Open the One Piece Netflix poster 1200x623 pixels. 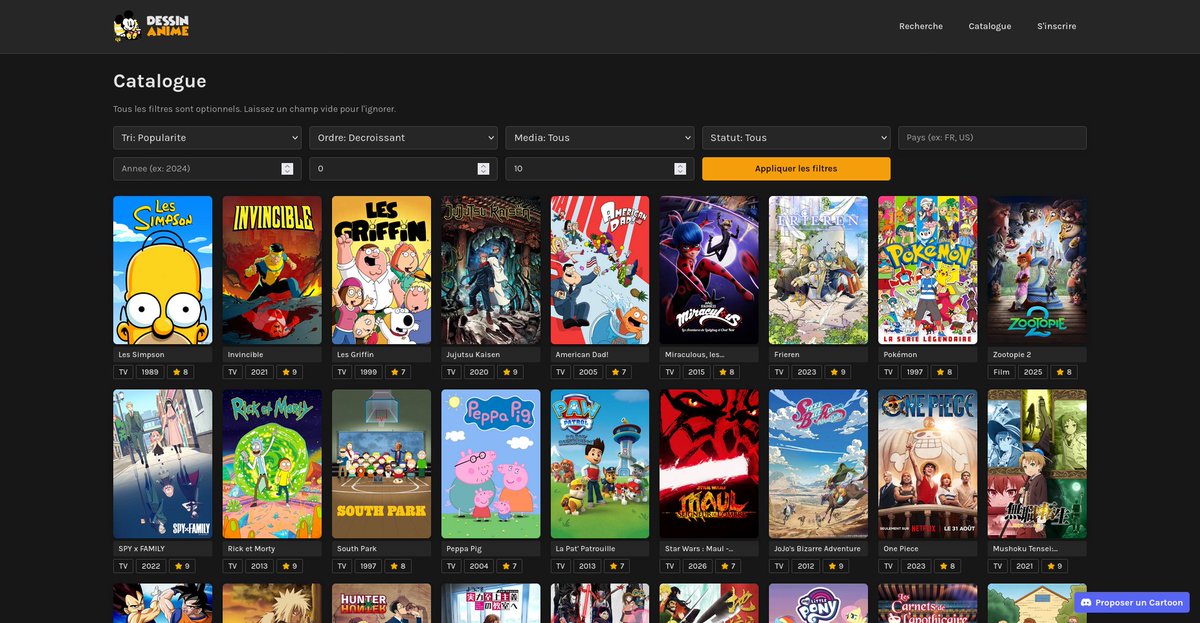tap(928, 464)
